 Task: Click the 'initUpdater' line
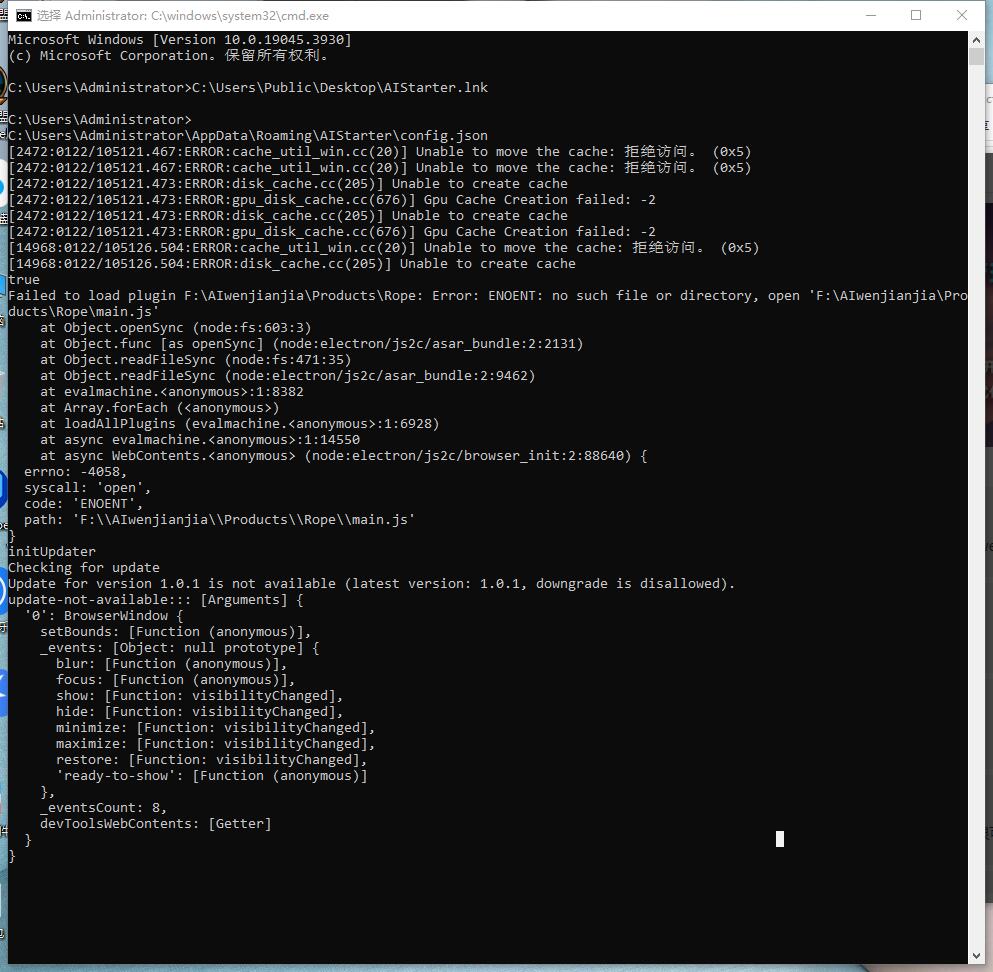52,552
